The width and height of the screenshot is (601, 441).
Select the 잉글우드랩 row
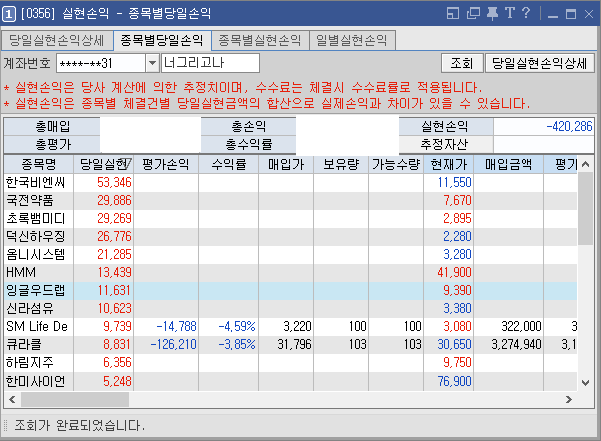pyautogui.click(x=290, y=290)
